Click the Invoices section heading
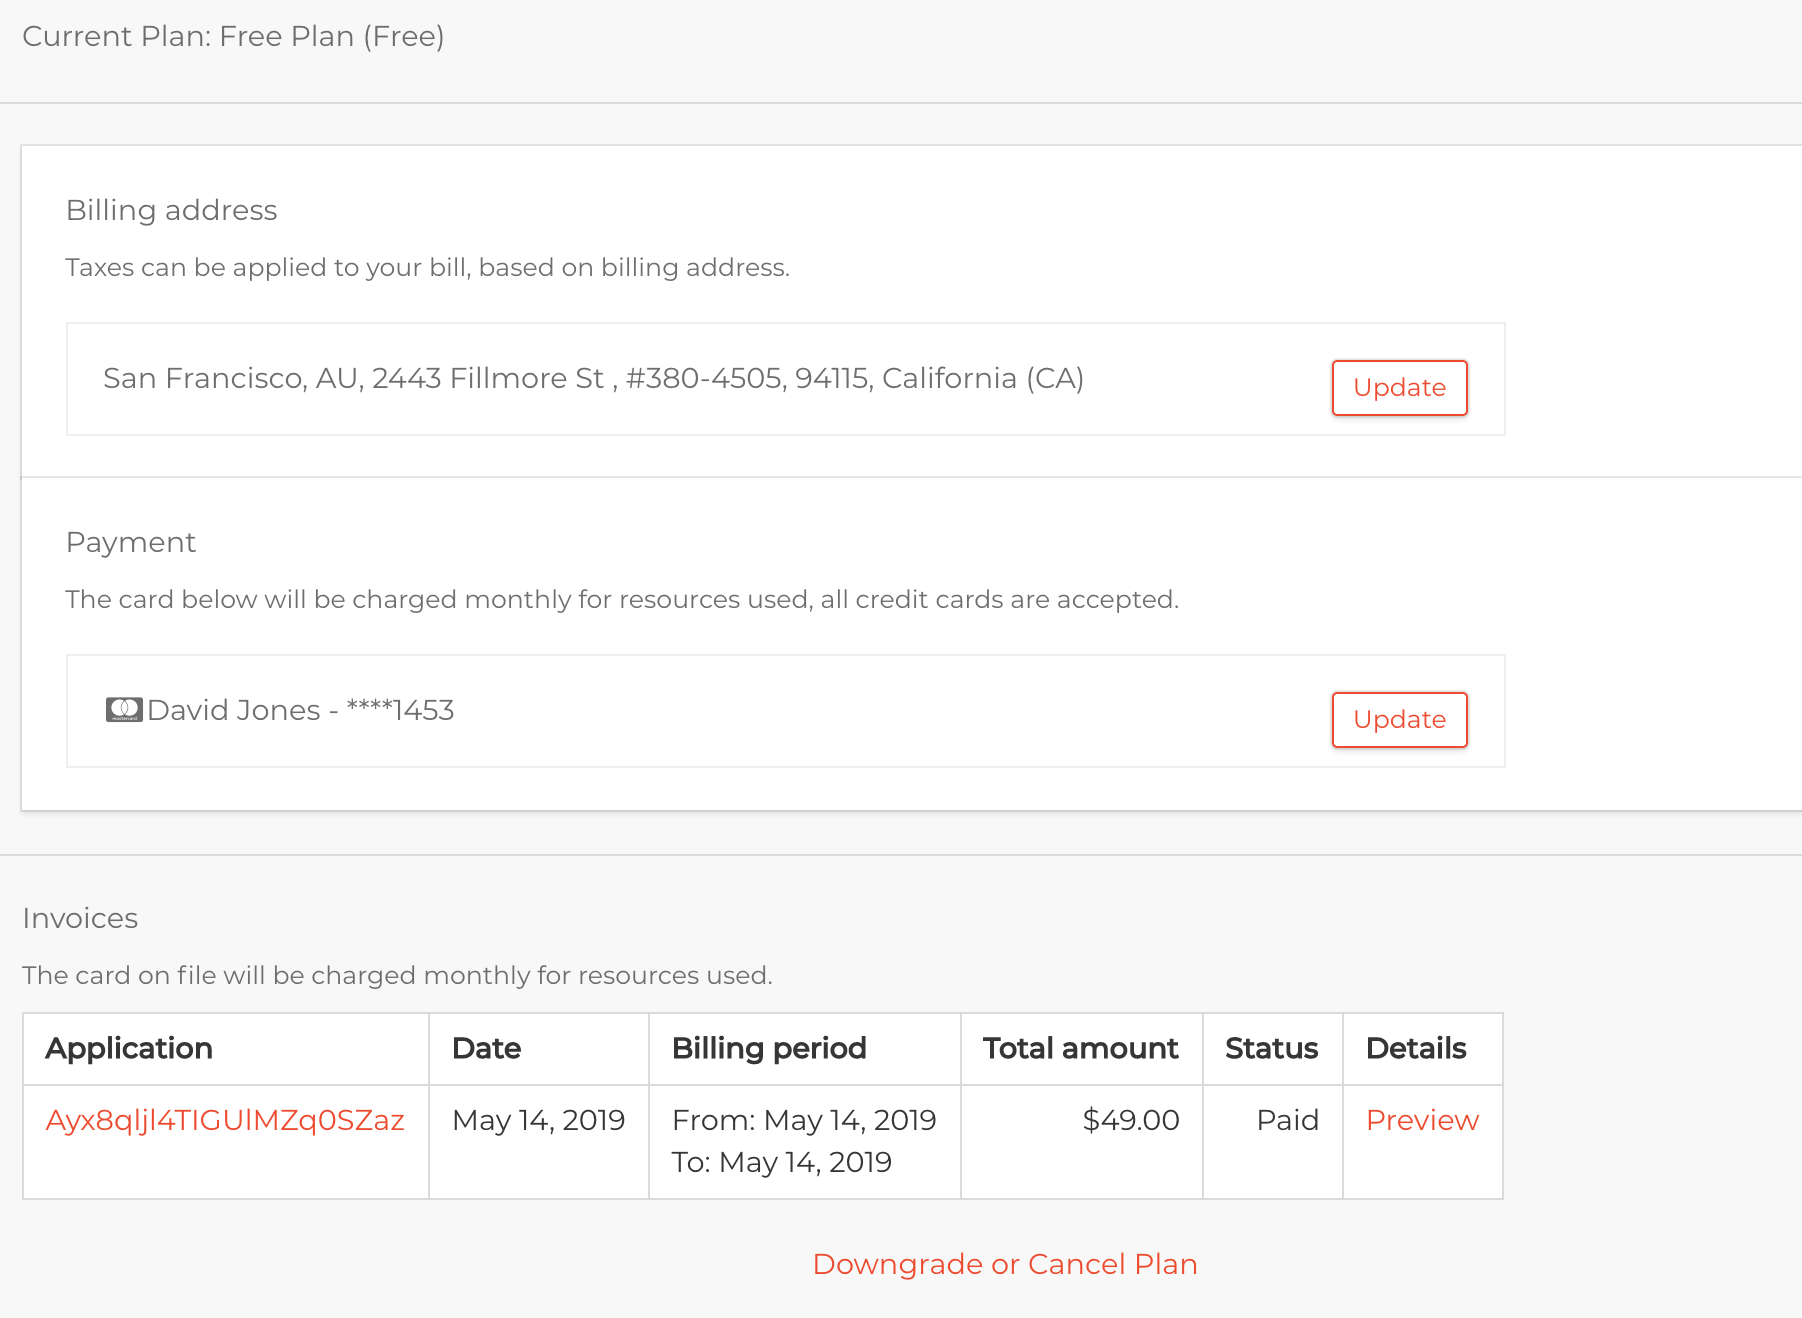Screen dimensions: 1802x1318 80,918
